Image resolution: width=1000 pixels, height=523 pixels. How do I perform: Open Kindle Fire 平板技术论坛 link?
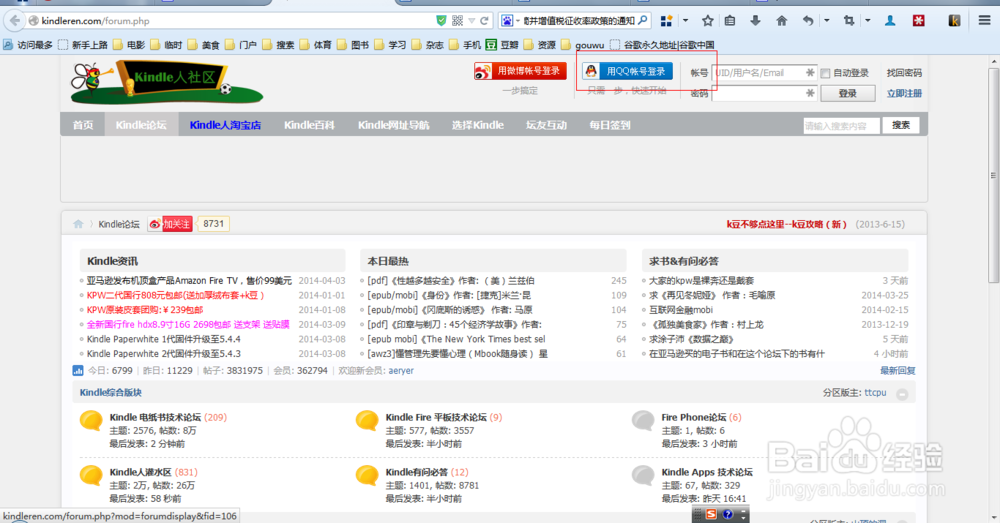pos(436,417)
